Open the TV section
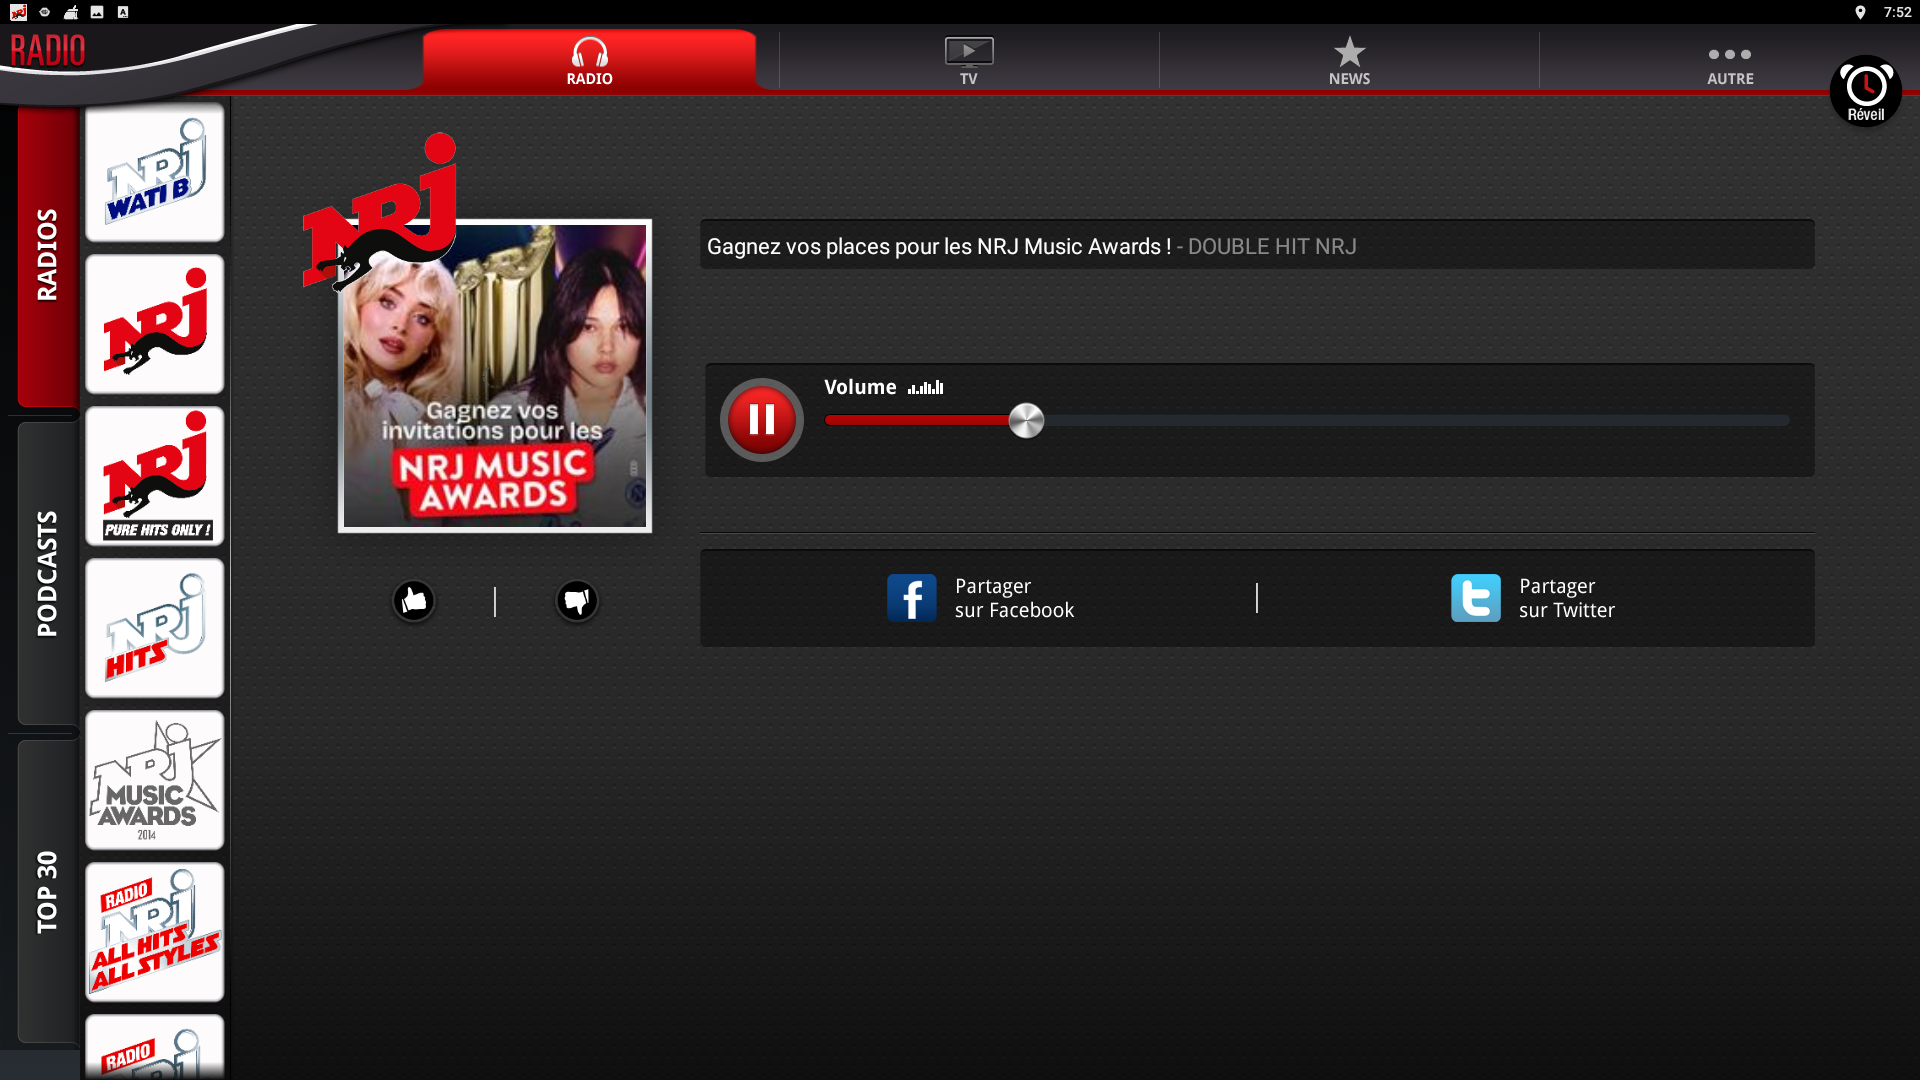This screenshot has height=1080, width=1920. pos(967,60)
